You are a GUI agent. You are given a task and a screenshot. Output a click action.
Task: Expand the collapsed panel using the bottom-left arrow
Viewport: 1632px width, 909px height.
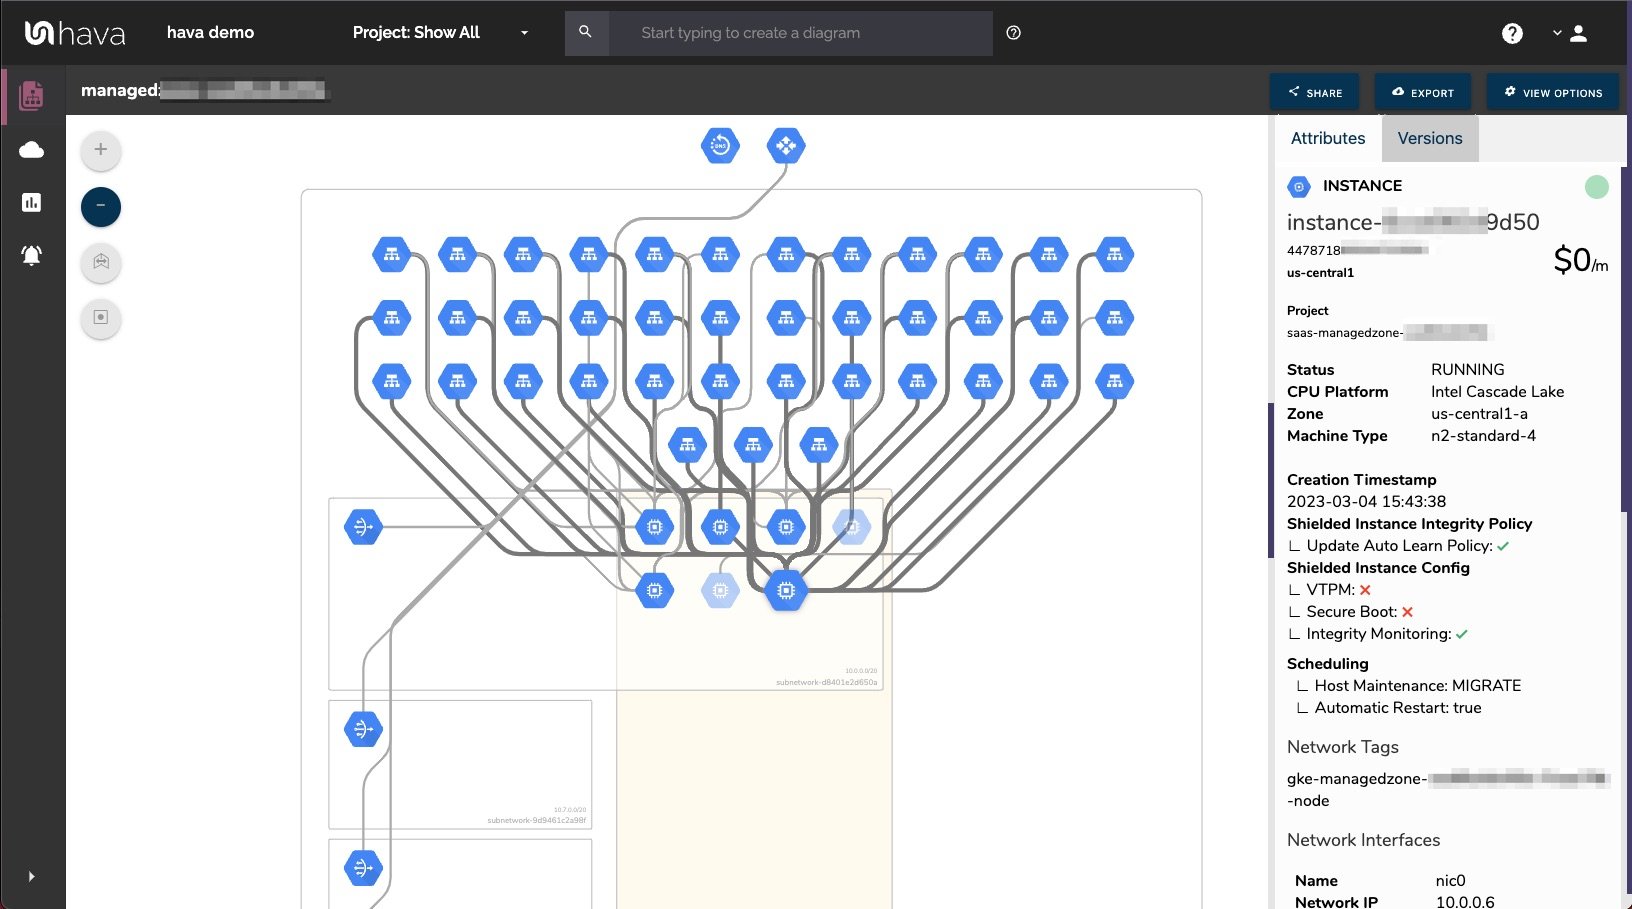(x=31, y=876)
